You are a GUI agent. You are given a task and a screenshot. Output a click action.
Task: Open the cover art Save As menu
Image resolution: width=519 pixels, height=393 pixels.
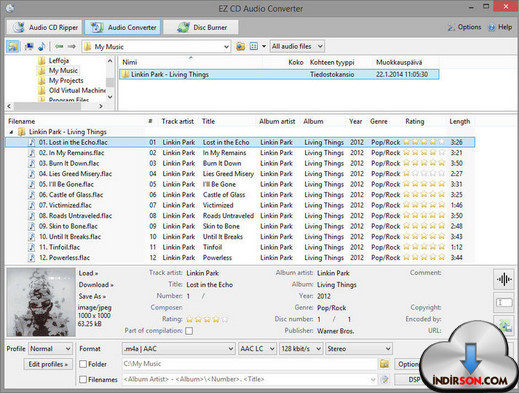(92, 296)
